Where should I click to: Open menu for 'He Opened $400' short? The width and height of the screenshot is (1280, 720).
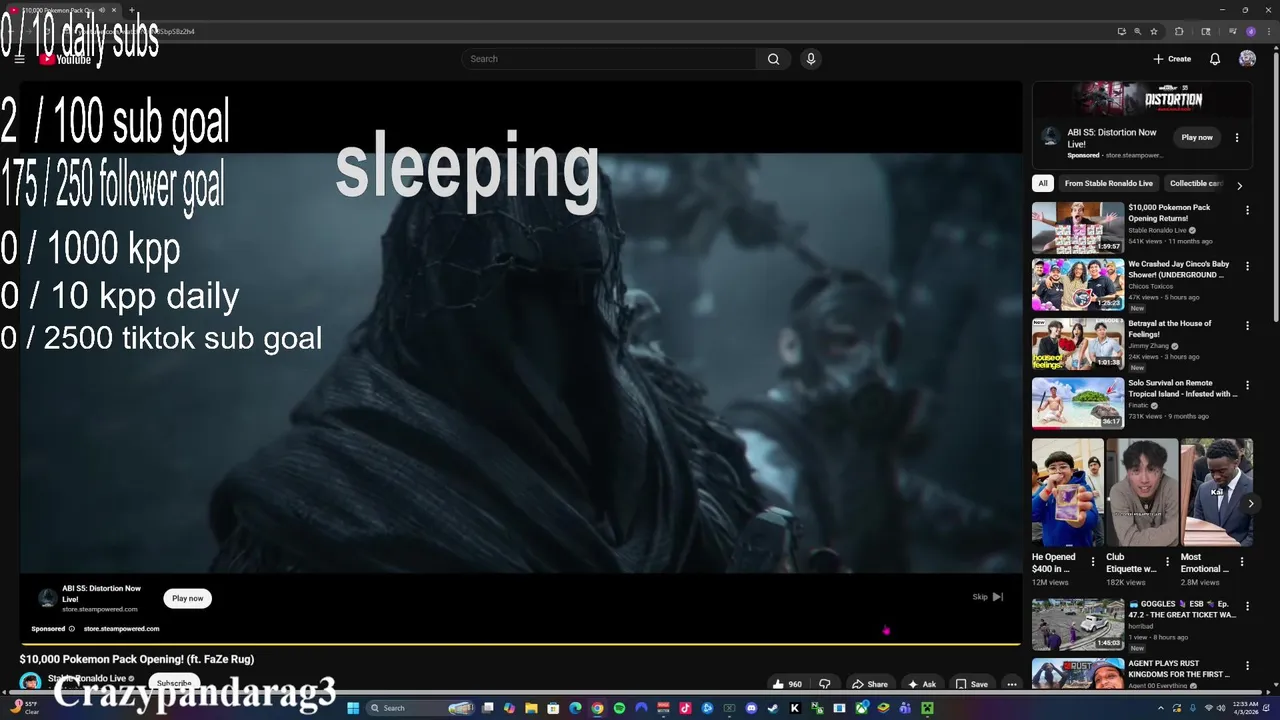1093,562
